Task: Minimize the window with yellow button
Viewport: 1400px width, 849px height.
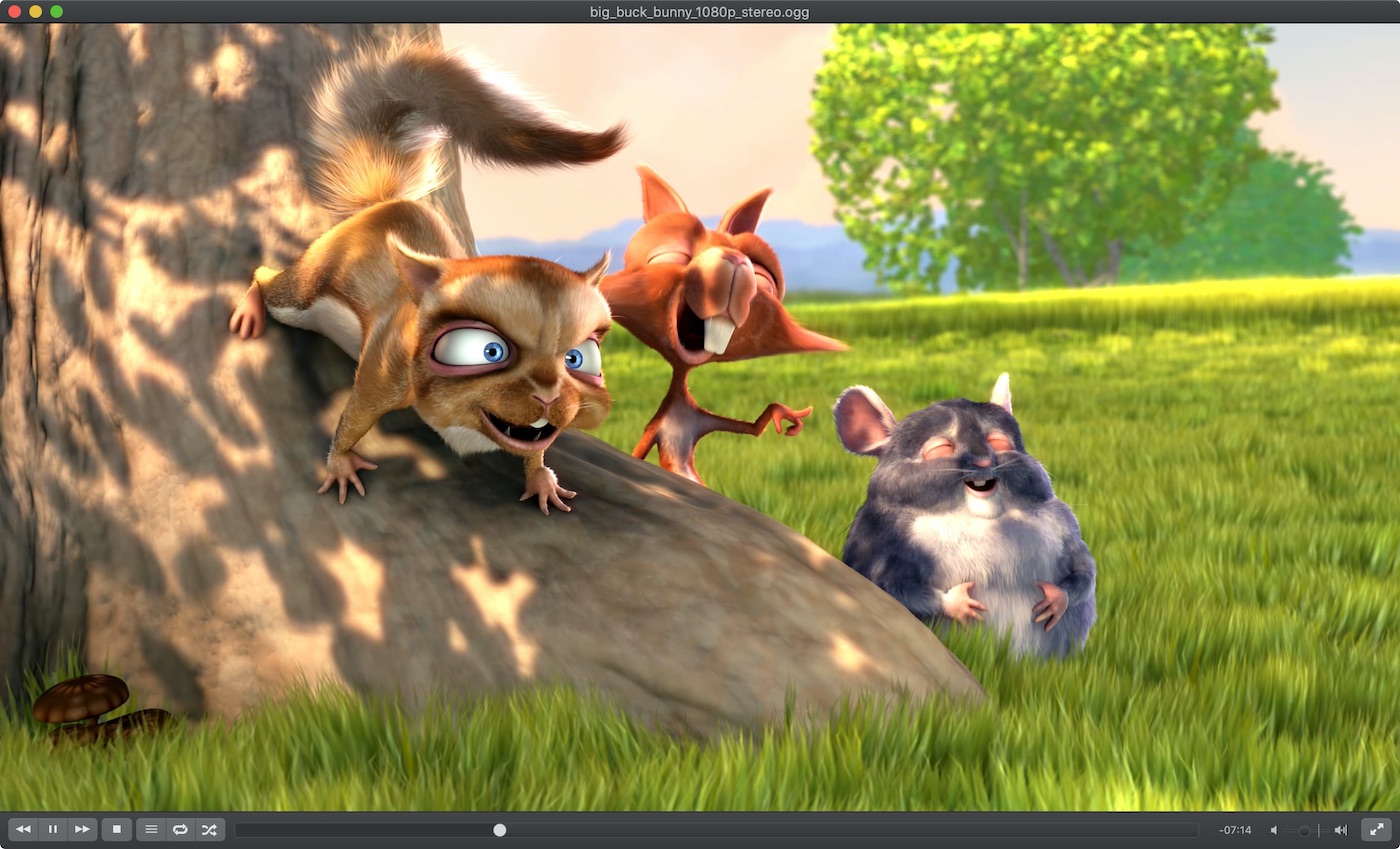Action: [35, 12]
